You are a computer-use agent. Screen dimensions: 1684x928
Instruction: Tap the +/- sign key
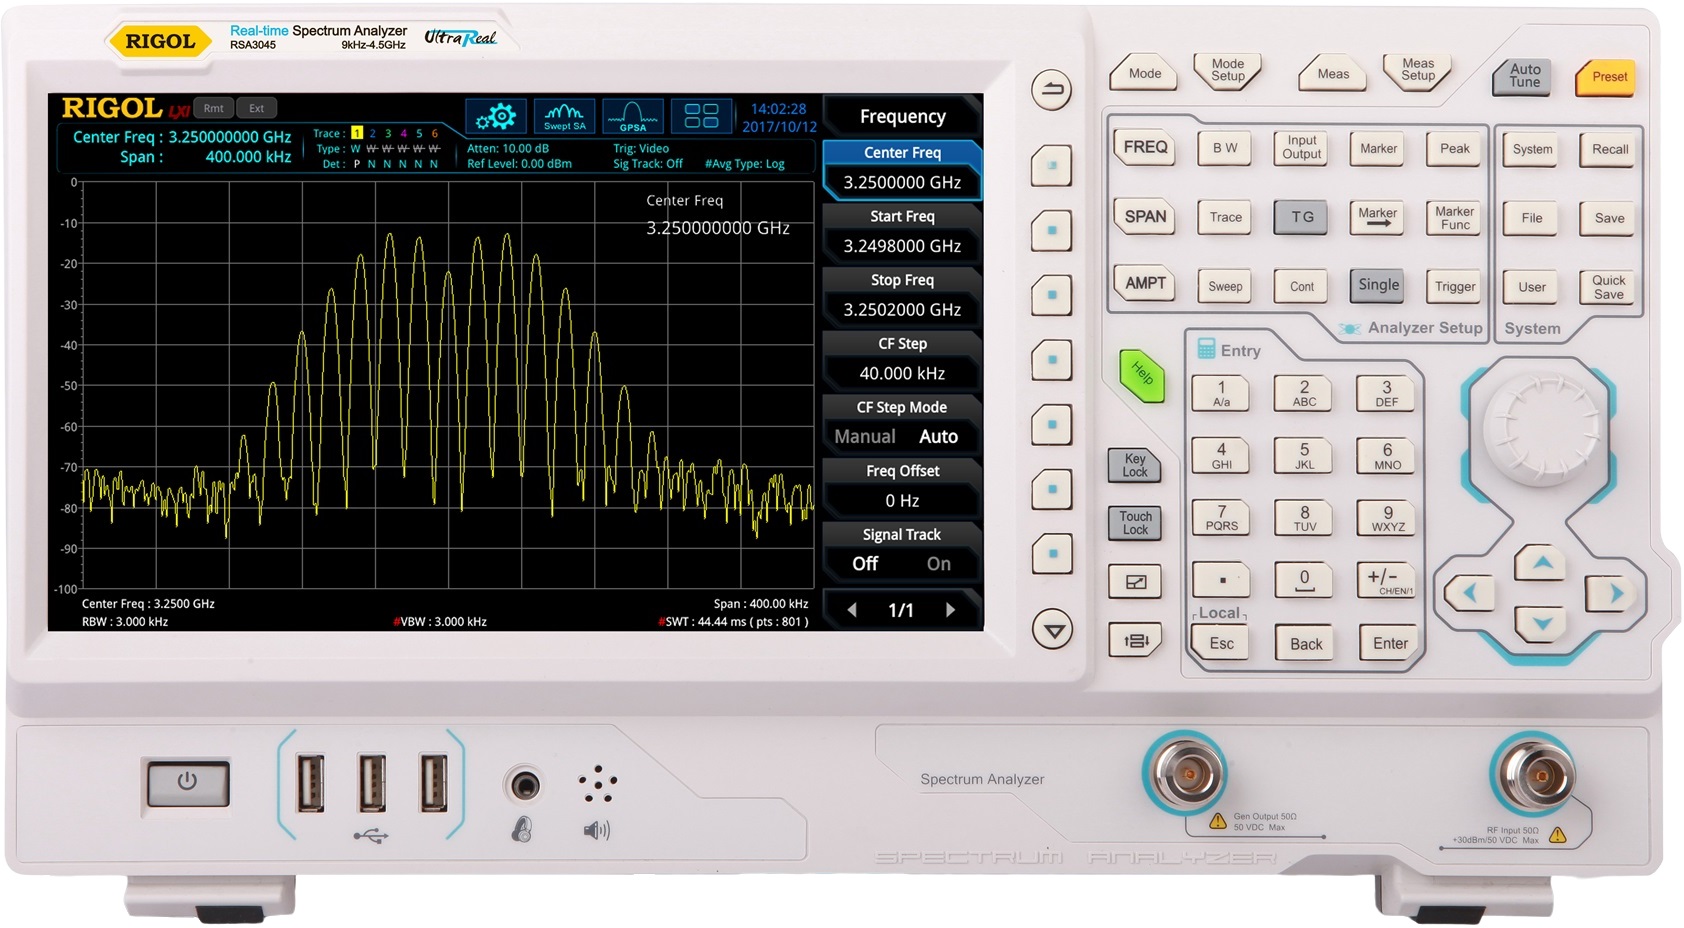pos(1385,580)
